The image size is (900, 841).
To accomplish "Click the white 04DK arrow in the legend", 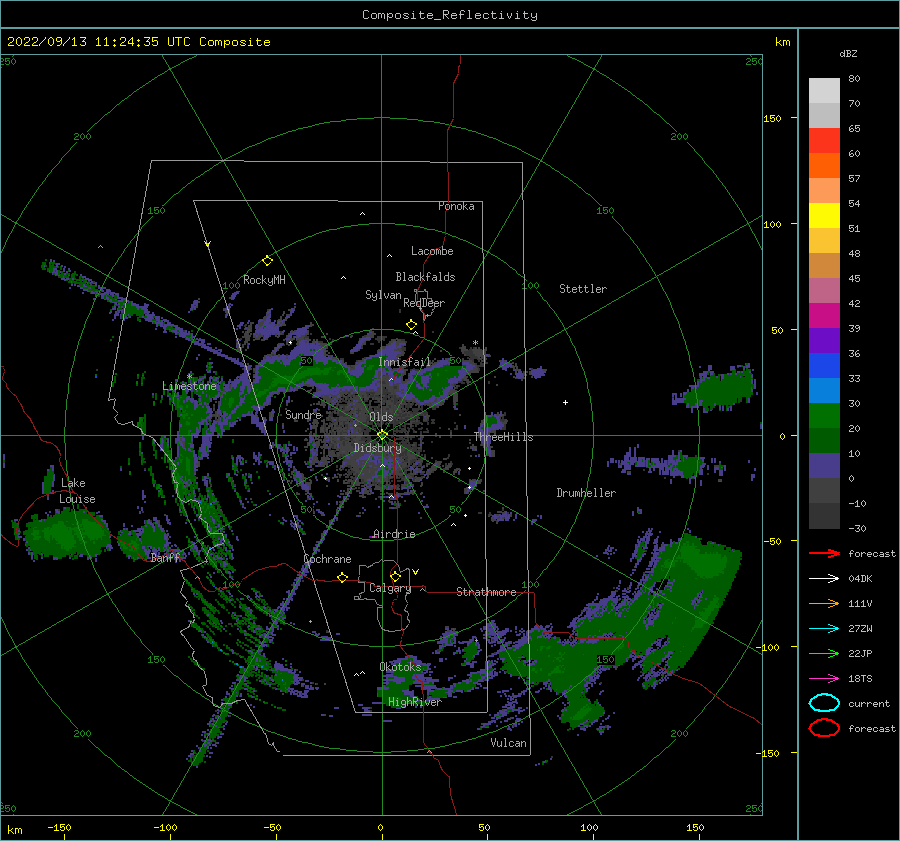I will click(x=824, y=579).
